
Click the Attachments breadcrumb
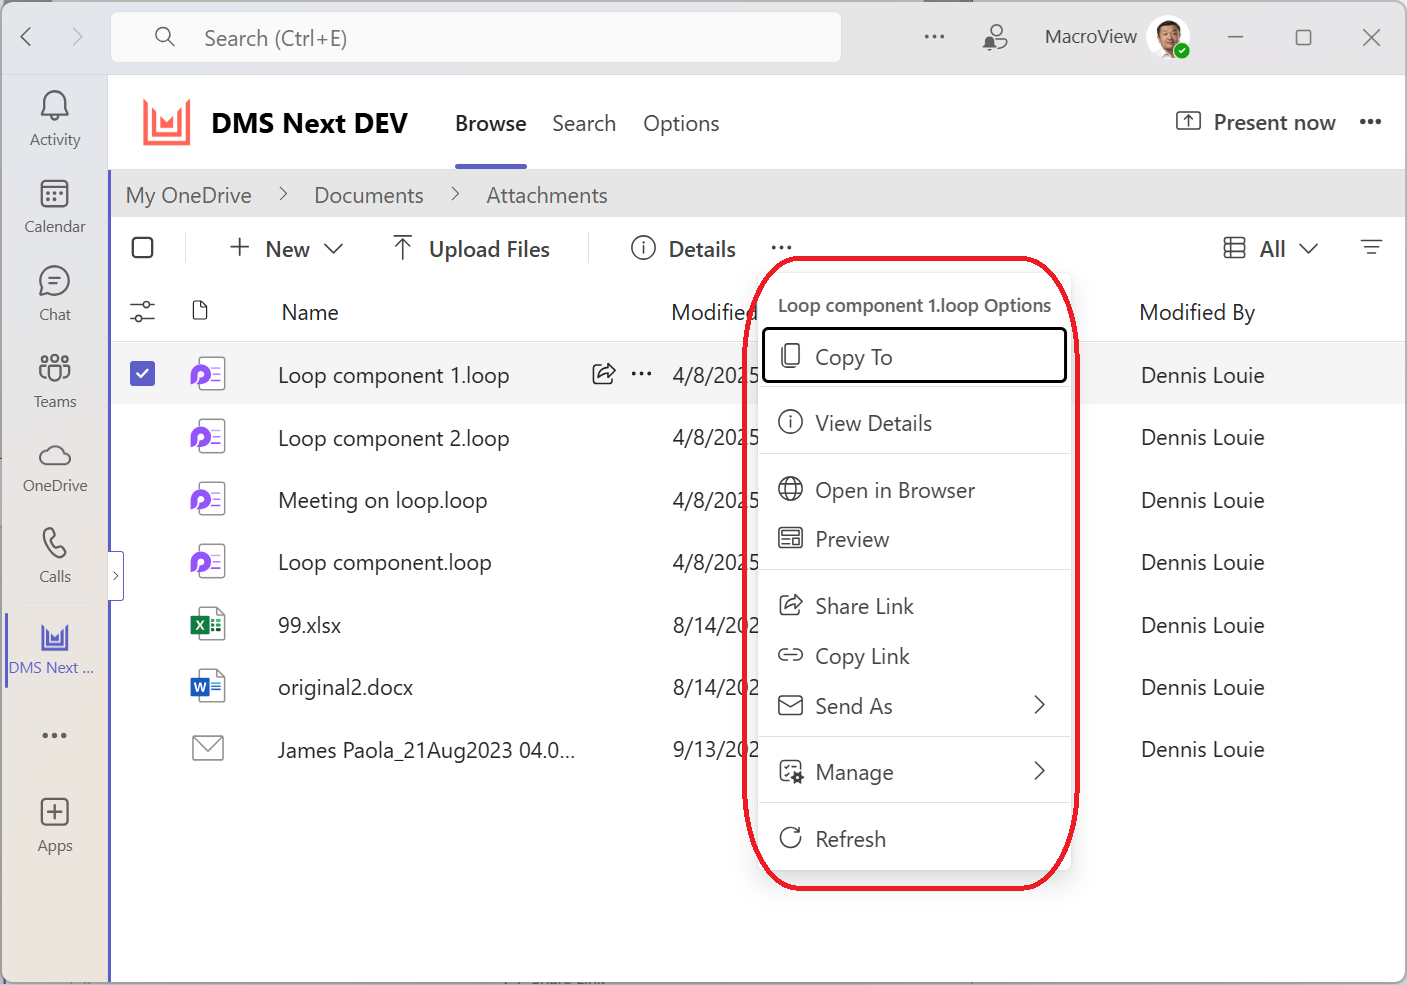click(x=547, y=195)
